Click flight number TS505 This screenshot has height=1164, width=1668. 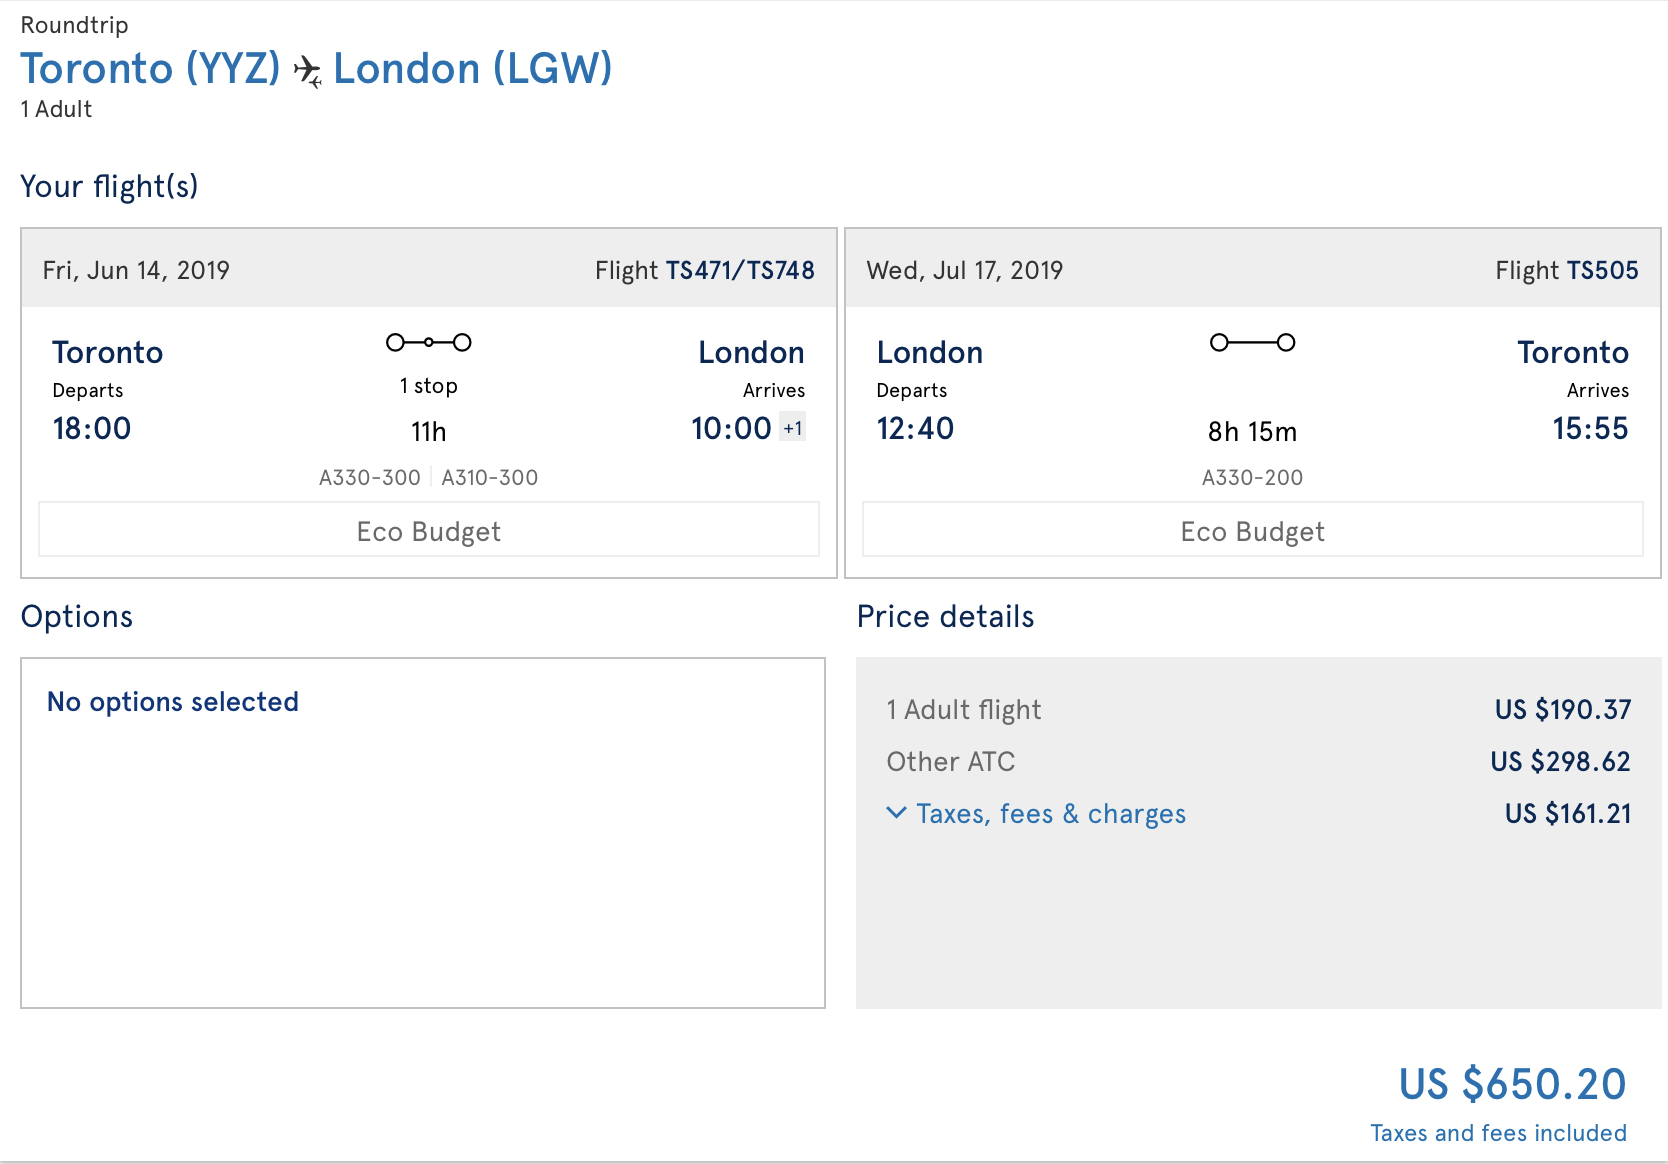pos(1602,270)
